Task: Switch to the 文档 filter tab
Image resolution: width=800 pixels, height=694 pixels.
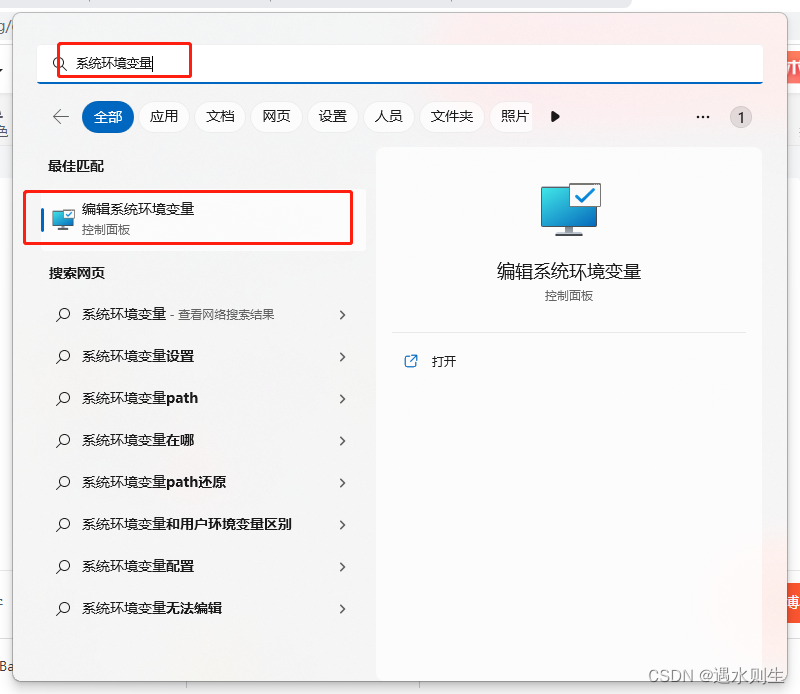Action: point(220,117)
